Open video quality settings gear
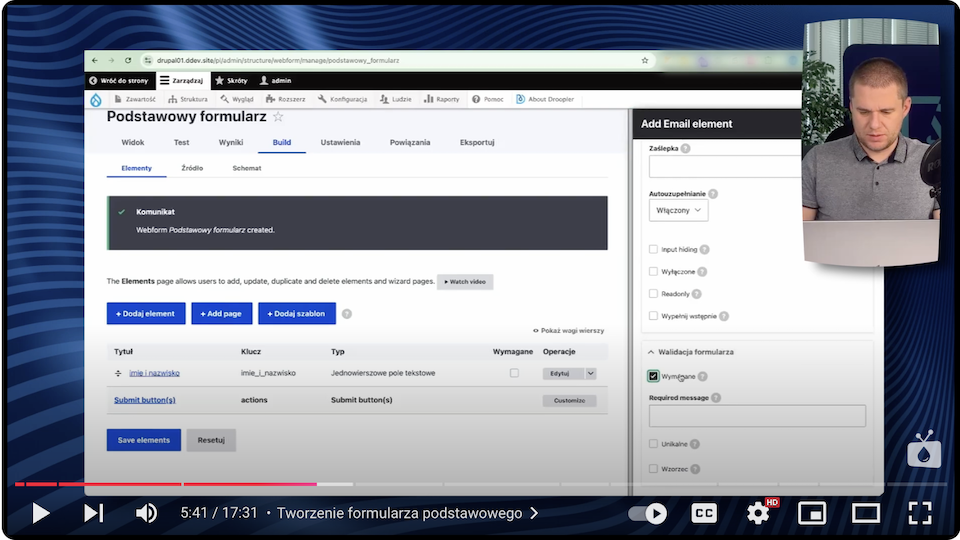The width and height of the screenshot is (960, 540). pyautogui.click(x=759, y=513)
